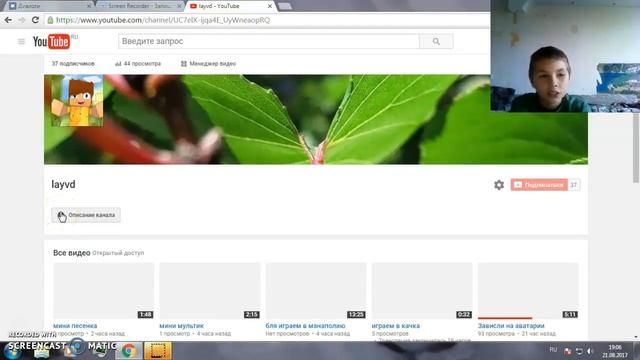640x360 pixels.
Task: Click the 37 подписчиков subscribers link
Action: [x=73, y=64]
